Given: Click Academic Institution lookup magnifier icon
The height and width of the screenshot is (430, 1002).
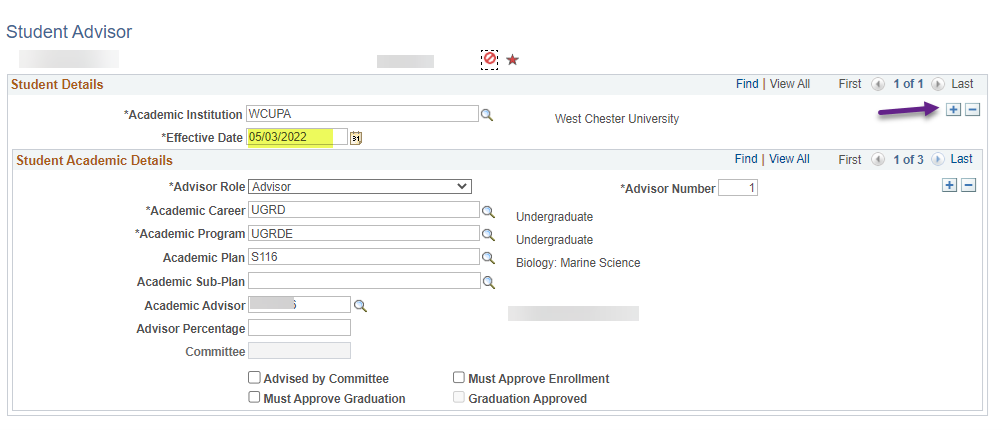Looking at the screenshot, I should click(x=487, y=115).
